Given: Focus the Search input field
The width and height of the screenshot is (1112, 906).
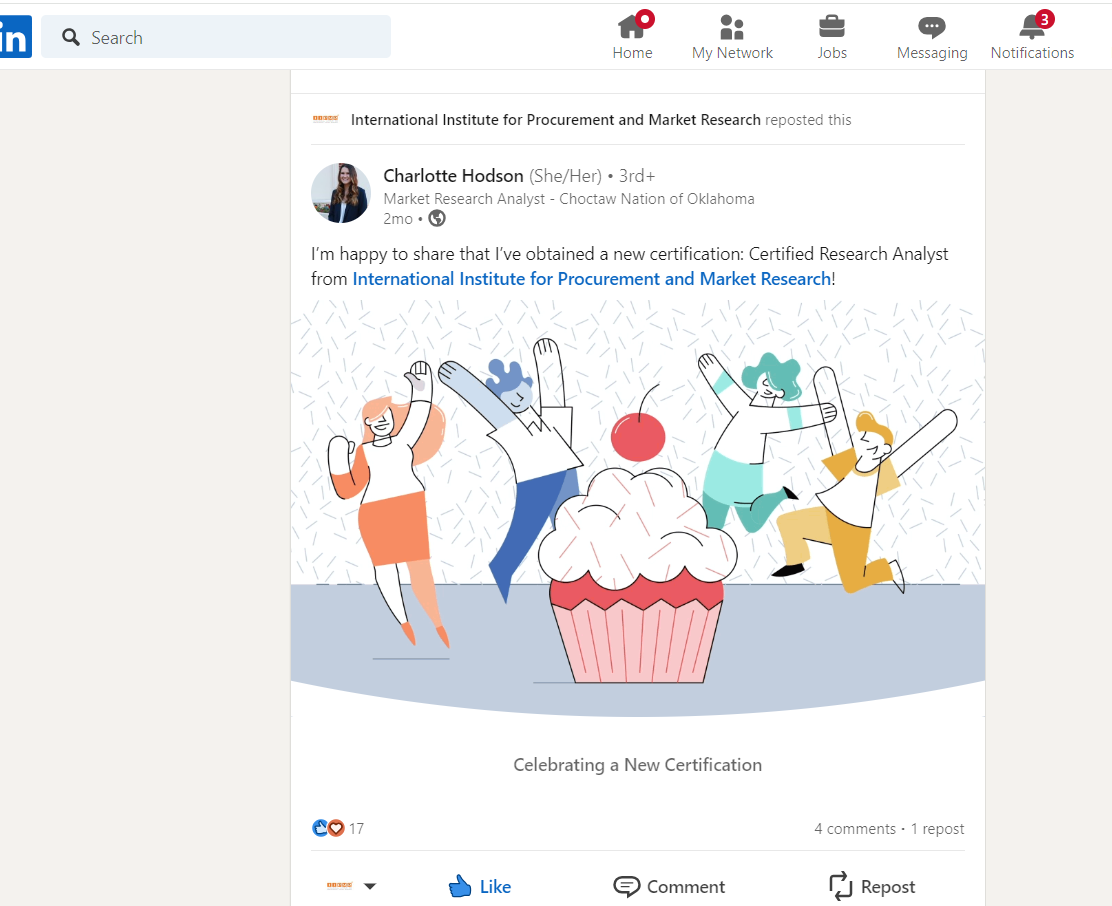Looking at the screenshot, I should pyautogui.click(x=216, y=37).
